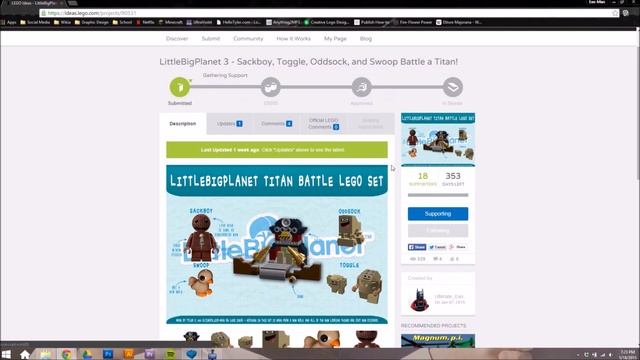The height and width of the screenshot is (360, 640).
Task: Open the Minecraft bookmark
Action: [171, 22]
